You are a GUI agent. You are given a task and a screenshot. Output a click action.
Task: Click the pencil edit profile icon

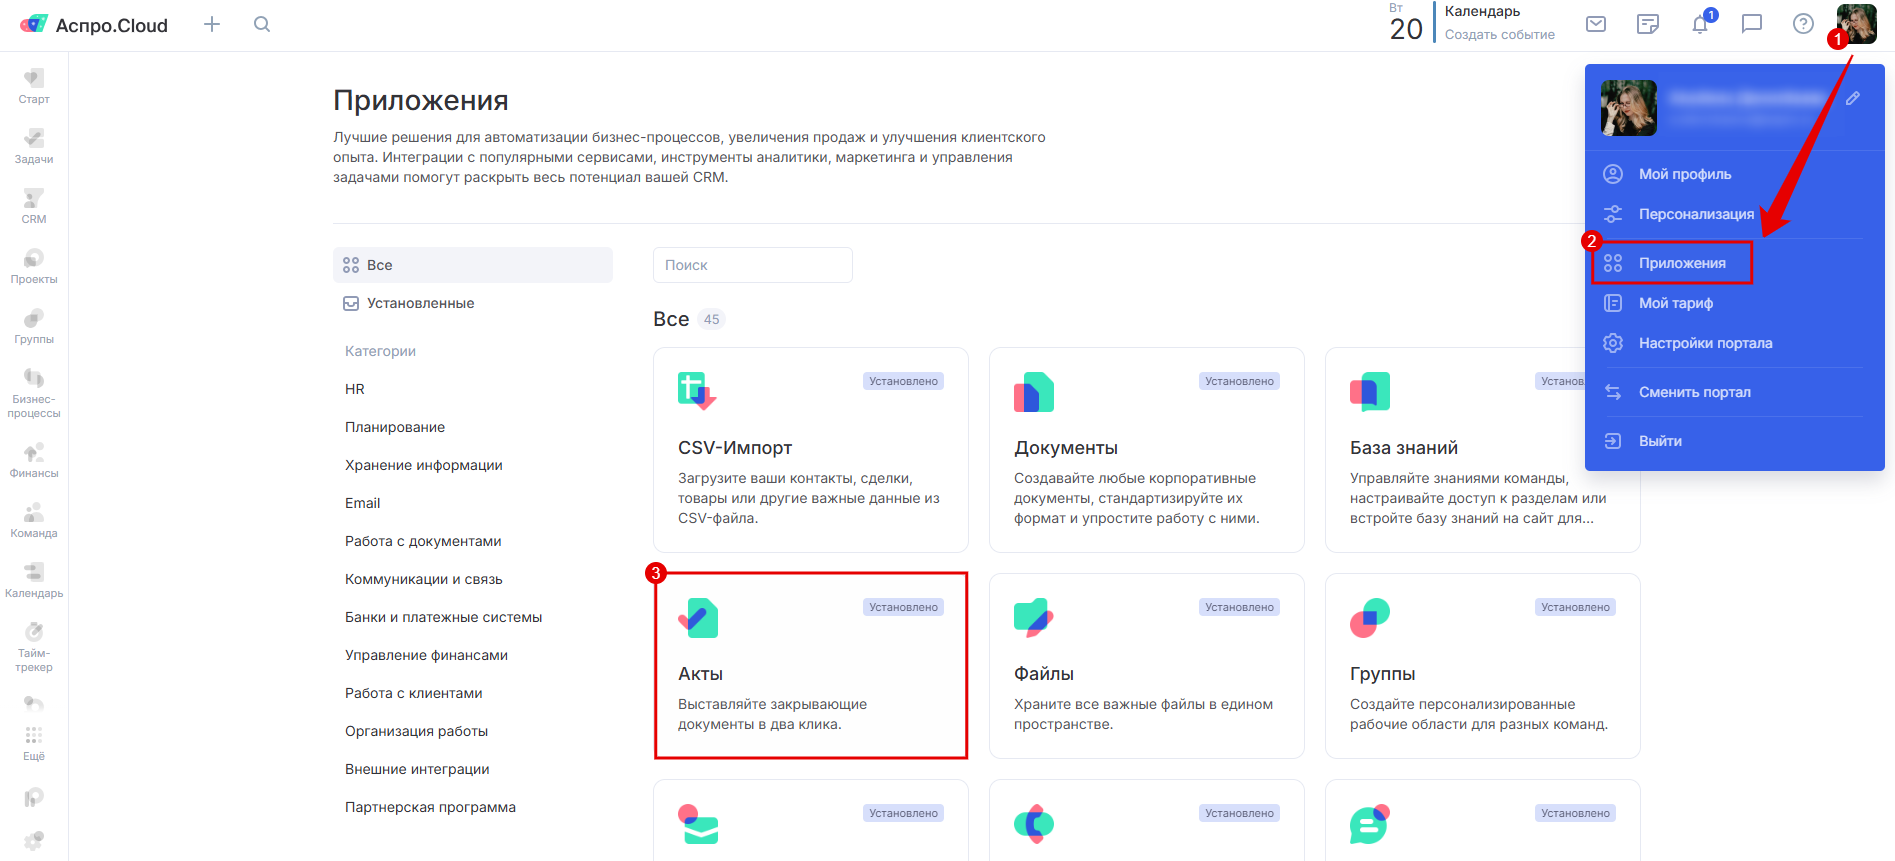click(1853, 98)
